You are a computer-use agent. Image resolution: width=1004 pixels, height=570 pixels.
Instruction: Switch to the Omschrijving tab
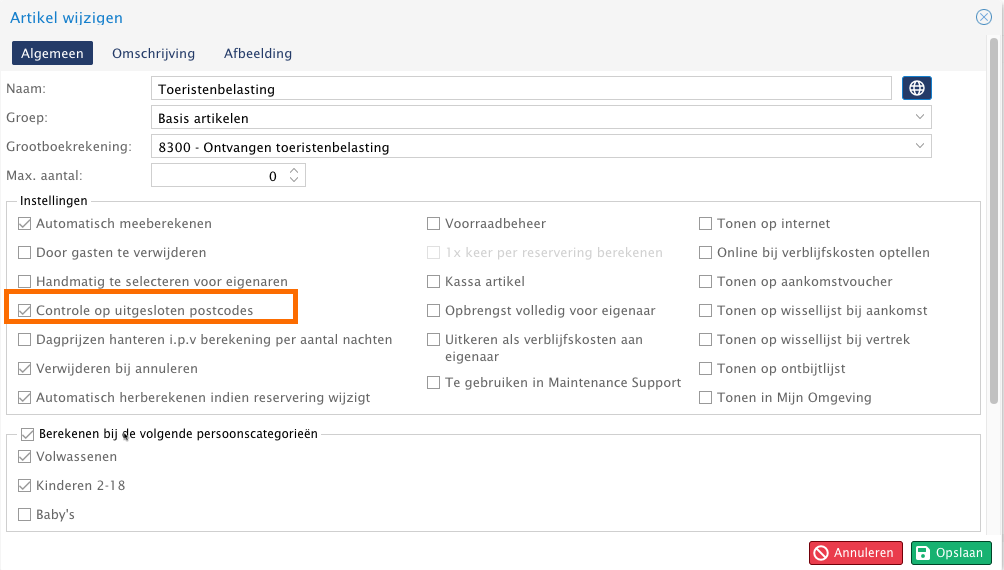pos(153,53)
